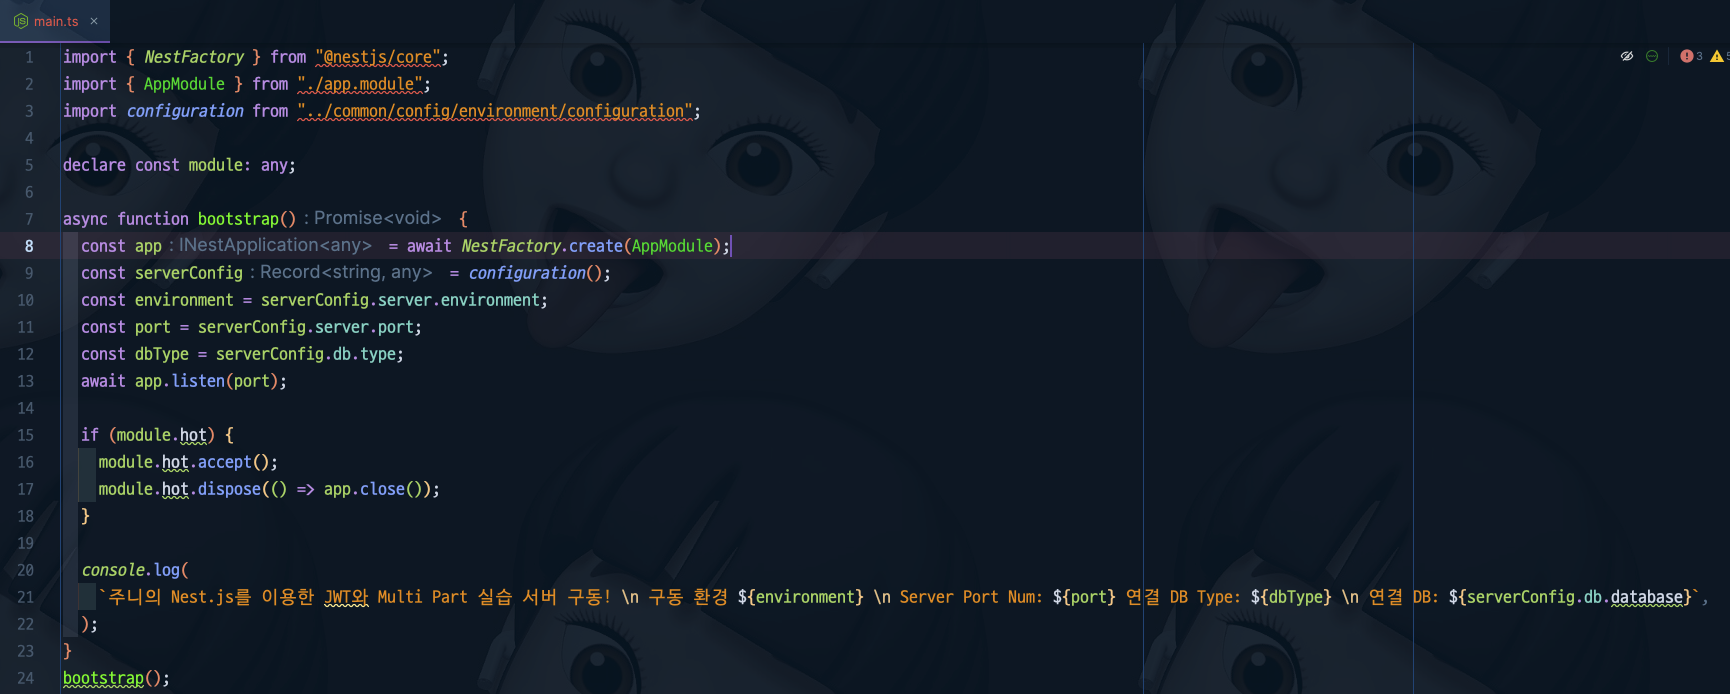Click the ${serverConfig.db.database} template placeholder
The height and width of the screenshot is (694, 1730).
(1570, 597)
